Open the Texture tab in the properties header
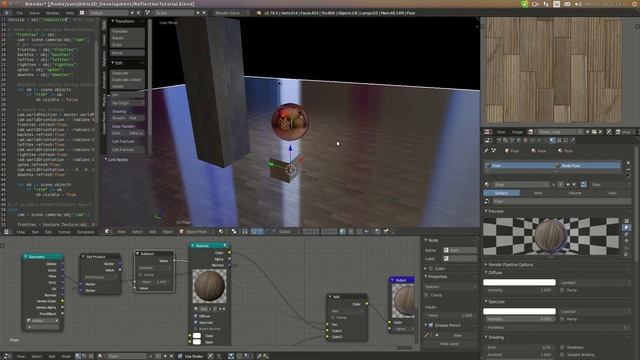 pyautogui.click(x=559, y=140)
